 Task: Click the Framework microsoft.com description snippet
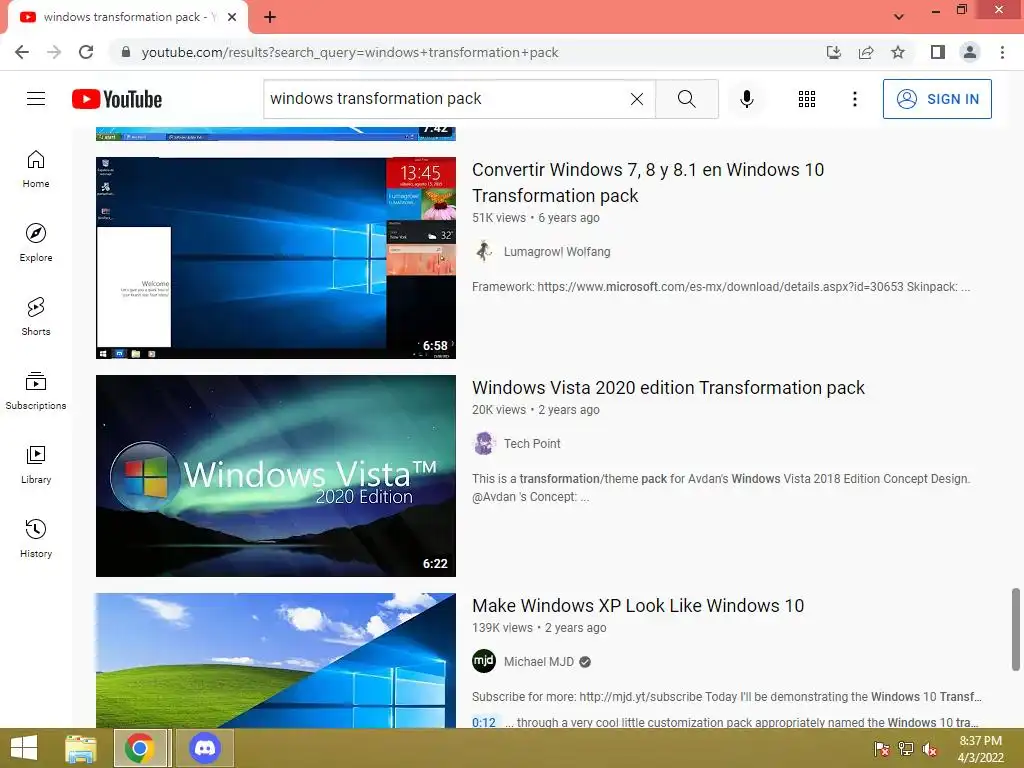click(721, 287)
